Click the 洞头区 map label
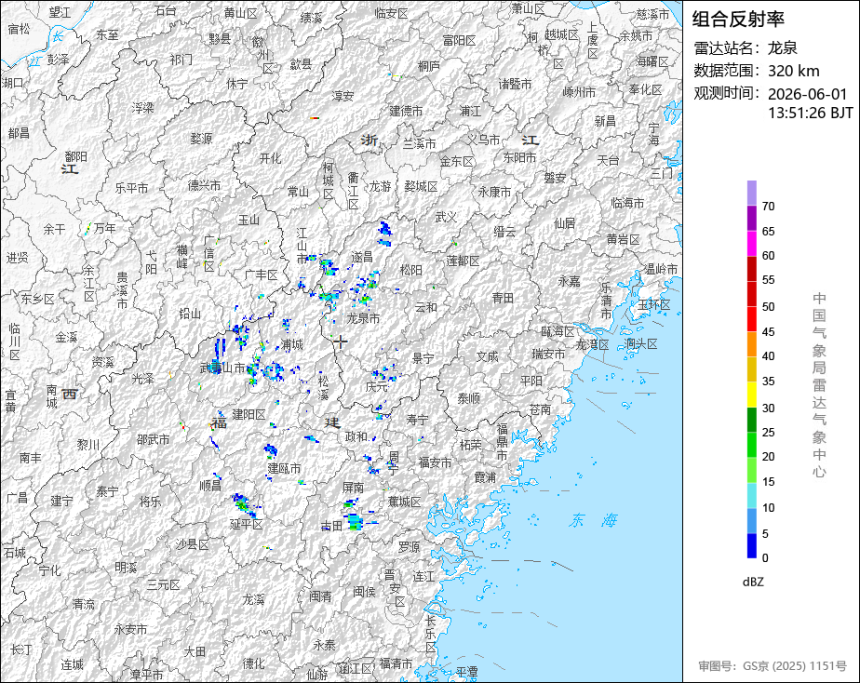This screenshot has height=683, width=860. [641, 344]
